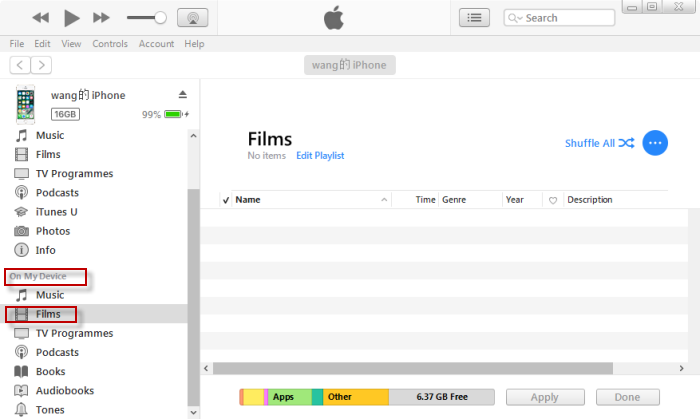Open Photos sync settings
Image resolution: width=700 pixels, height=419 pixels.
tap(53, 231)
